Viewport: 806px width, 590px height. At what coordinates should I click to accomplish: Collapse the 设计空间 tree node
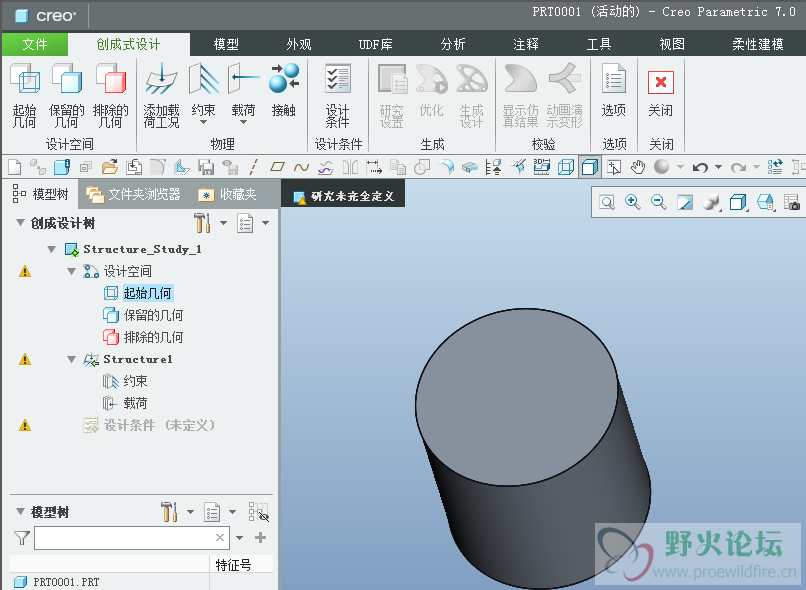coord(71,271)
